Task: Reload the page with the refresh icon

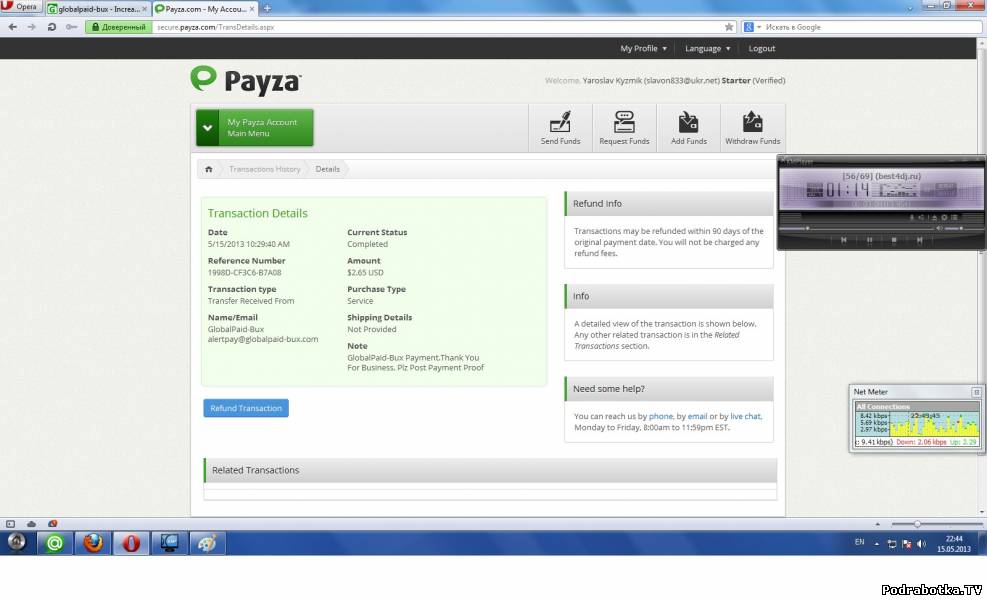Action: tap(51, 27)
